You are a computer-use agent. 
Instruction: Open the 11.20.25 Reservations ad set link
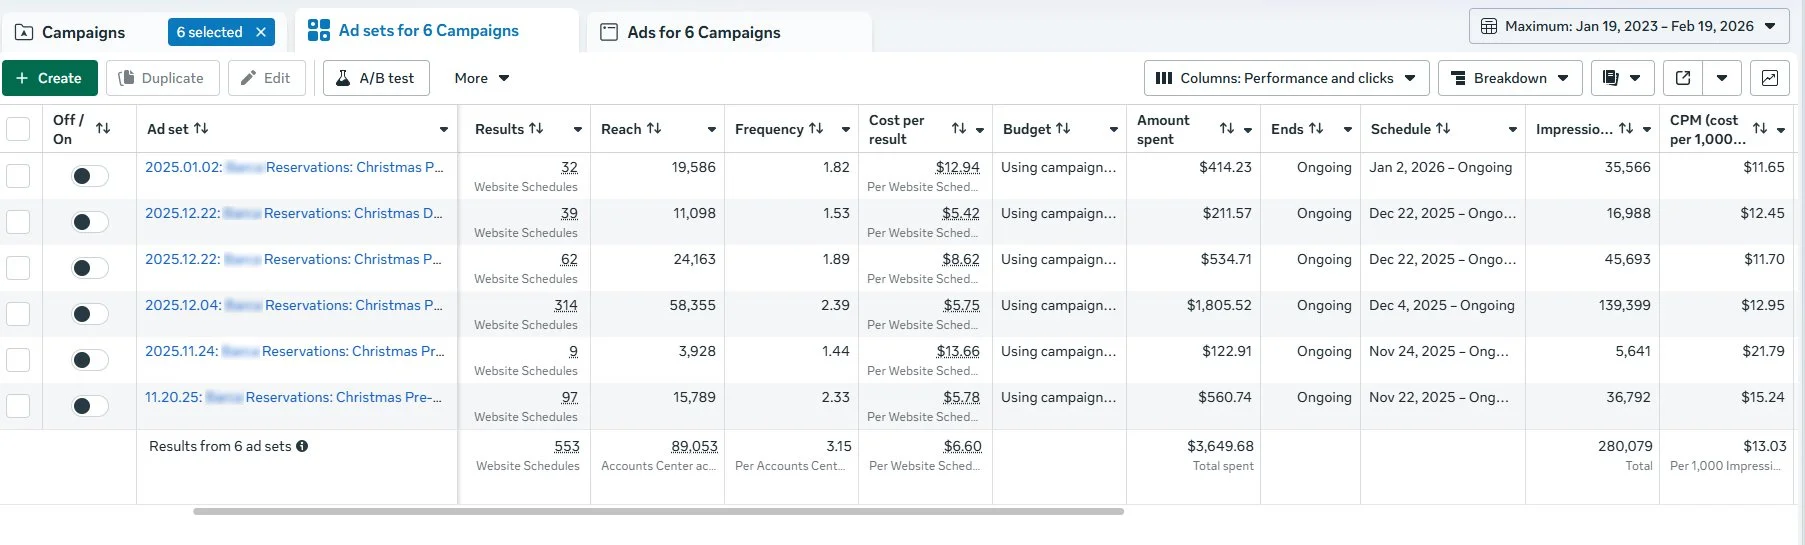pyautogui.click(x=293, y=397)
